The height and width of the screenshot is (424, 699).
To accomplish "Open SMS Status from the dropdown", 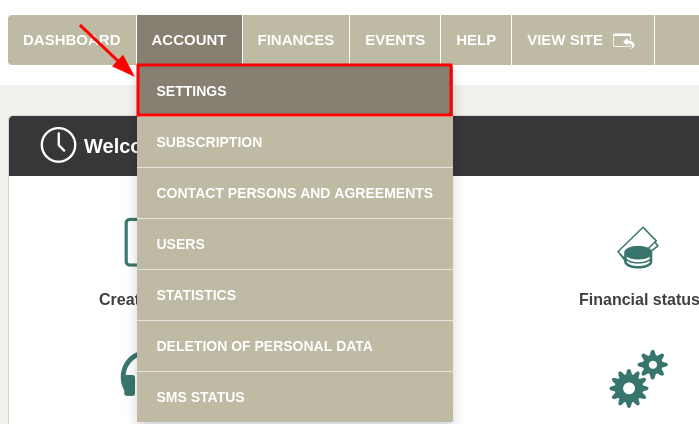I will pyautogui.click(x=294, y=397).
